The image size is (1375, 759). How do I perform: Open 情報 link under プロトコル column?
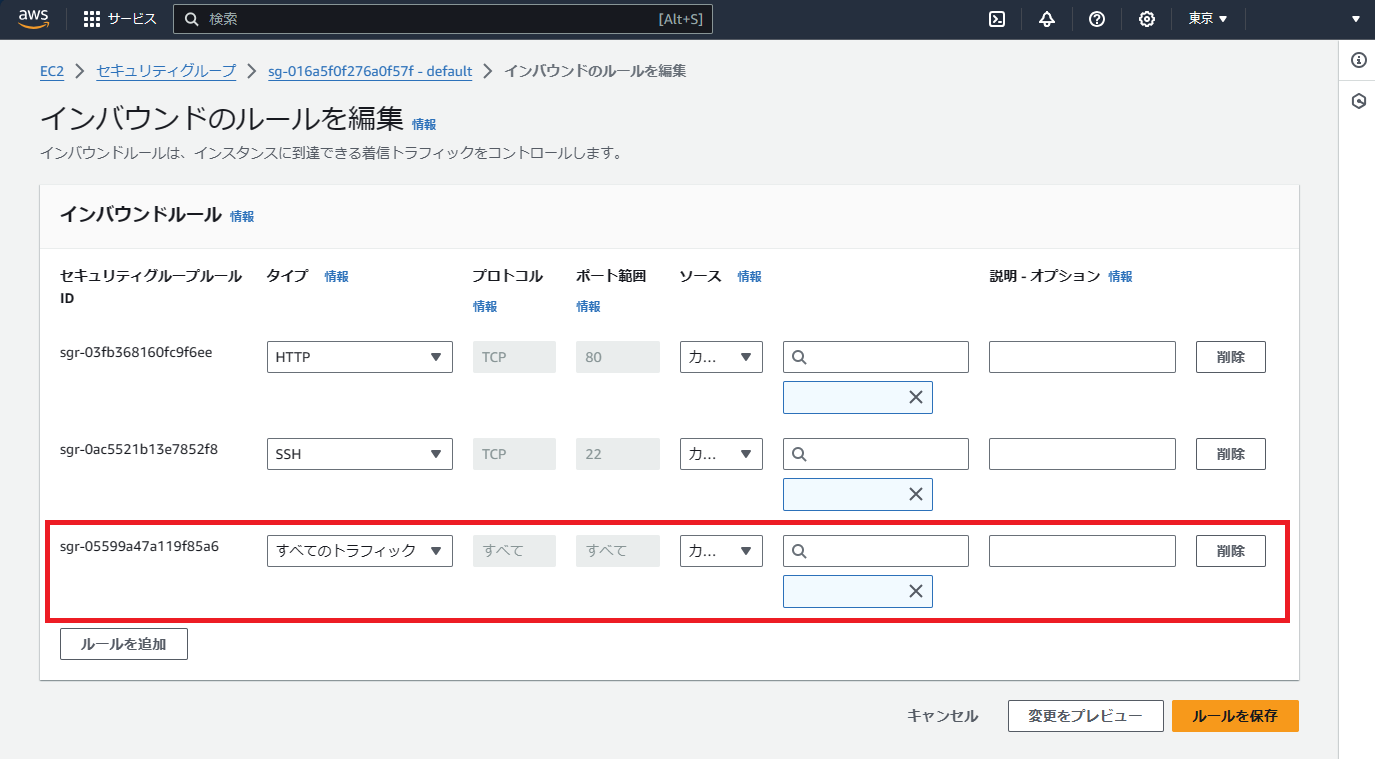[x=485, y=307]
